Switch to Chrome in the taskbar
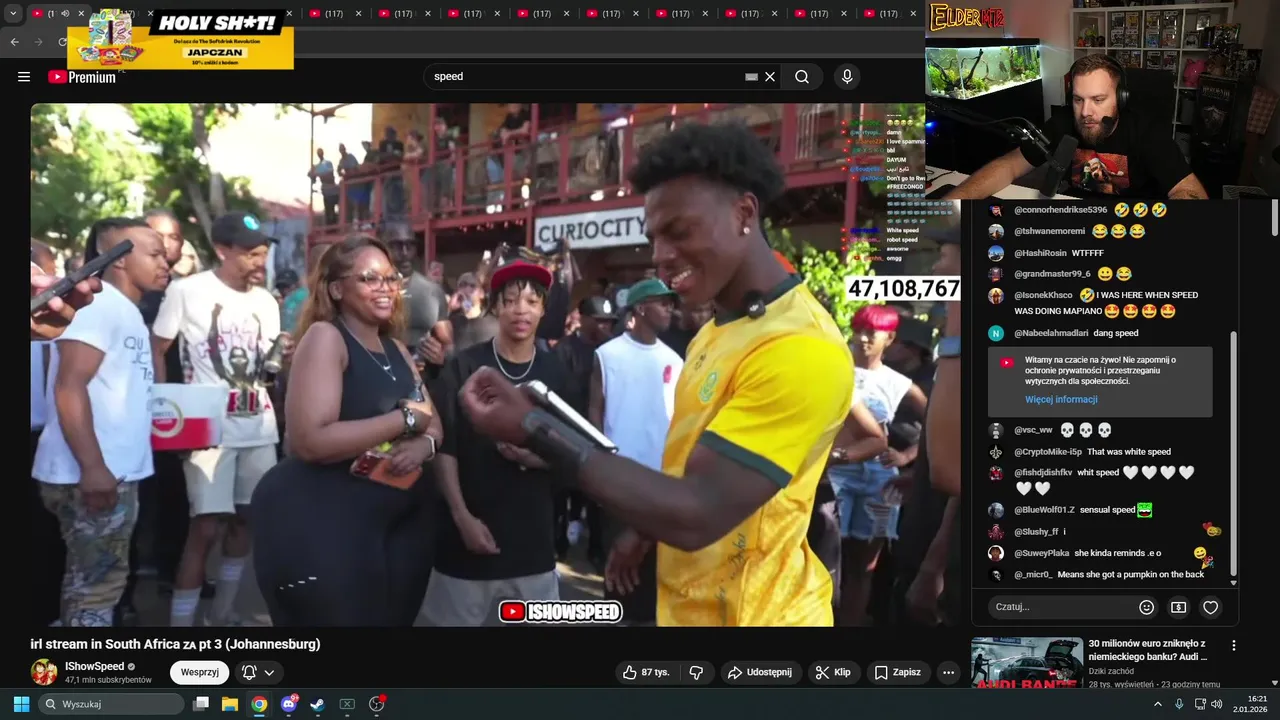This screenshot has height=720, width=1280. click(x=259, y=704)
